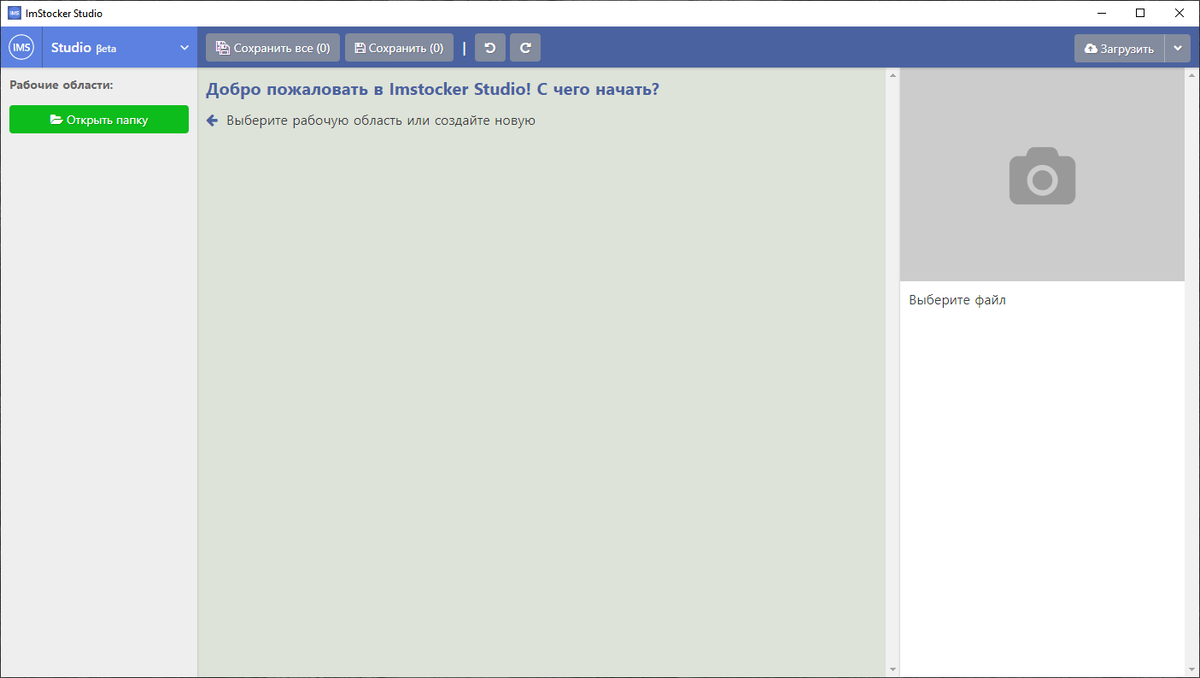
Task: Click the undo arrow icon
Action: 490,48
